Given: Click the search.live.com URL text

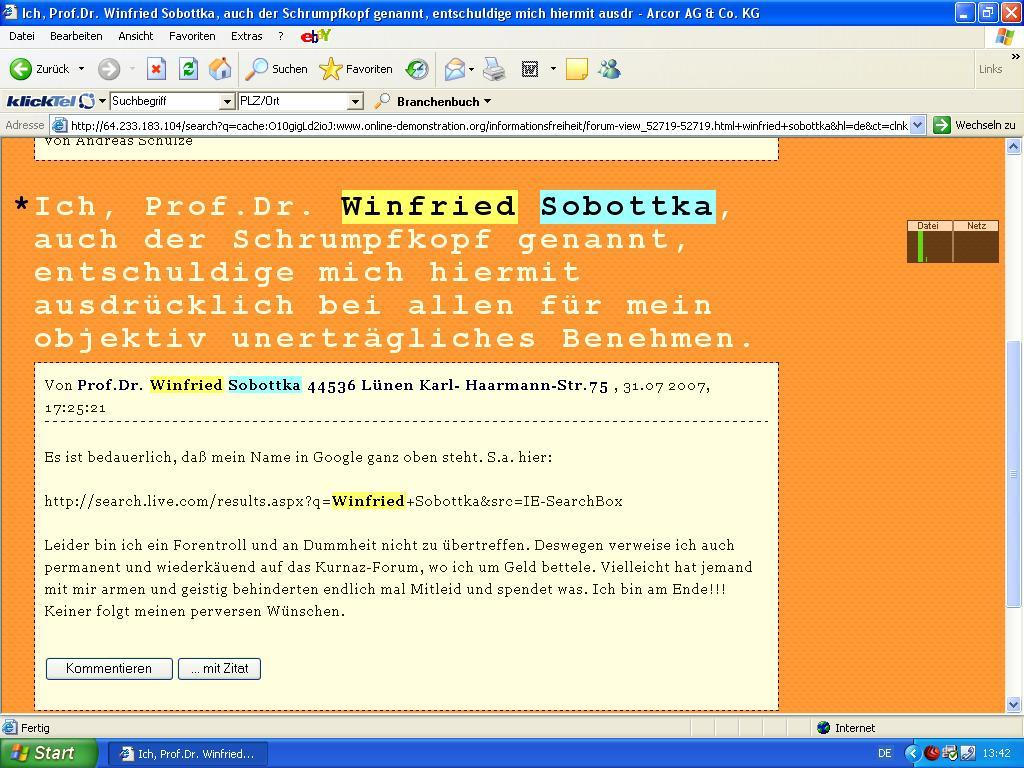Looking at the screenshot, I should (x=334, y=502).
